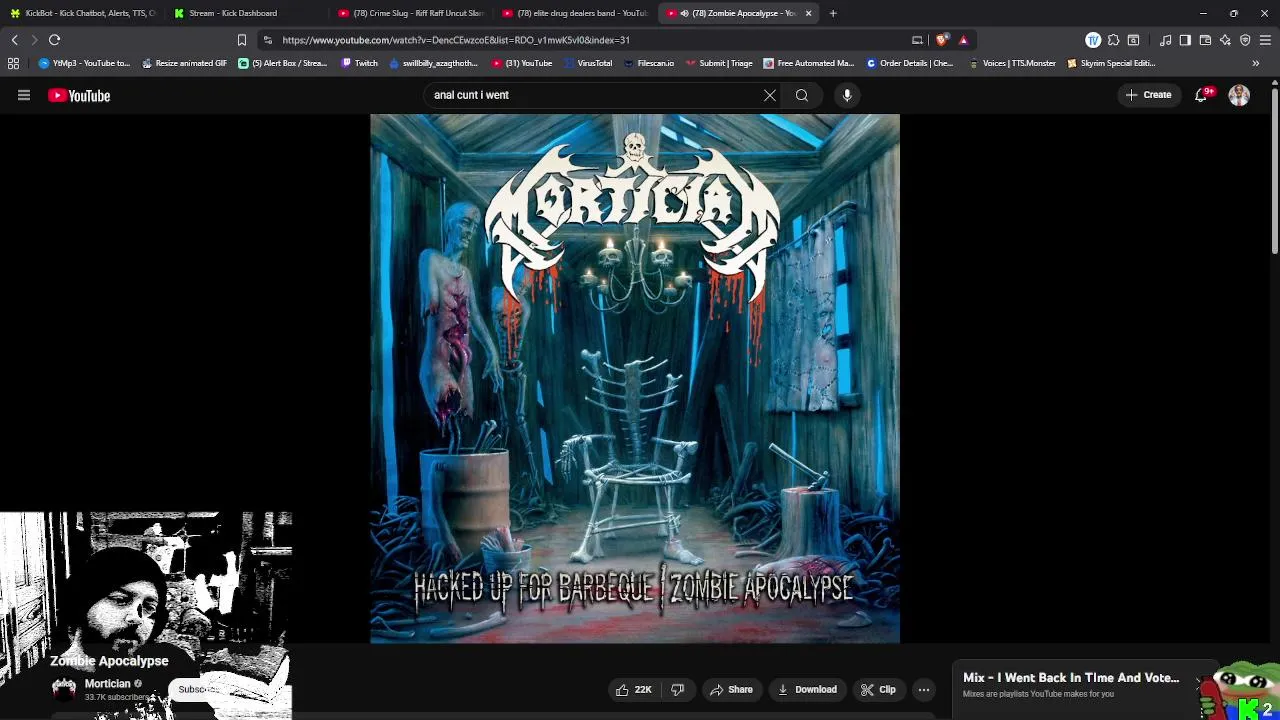Open more actions three-dot menu
This screenshot has height=720, width=1280.
(x=924, y=689)
